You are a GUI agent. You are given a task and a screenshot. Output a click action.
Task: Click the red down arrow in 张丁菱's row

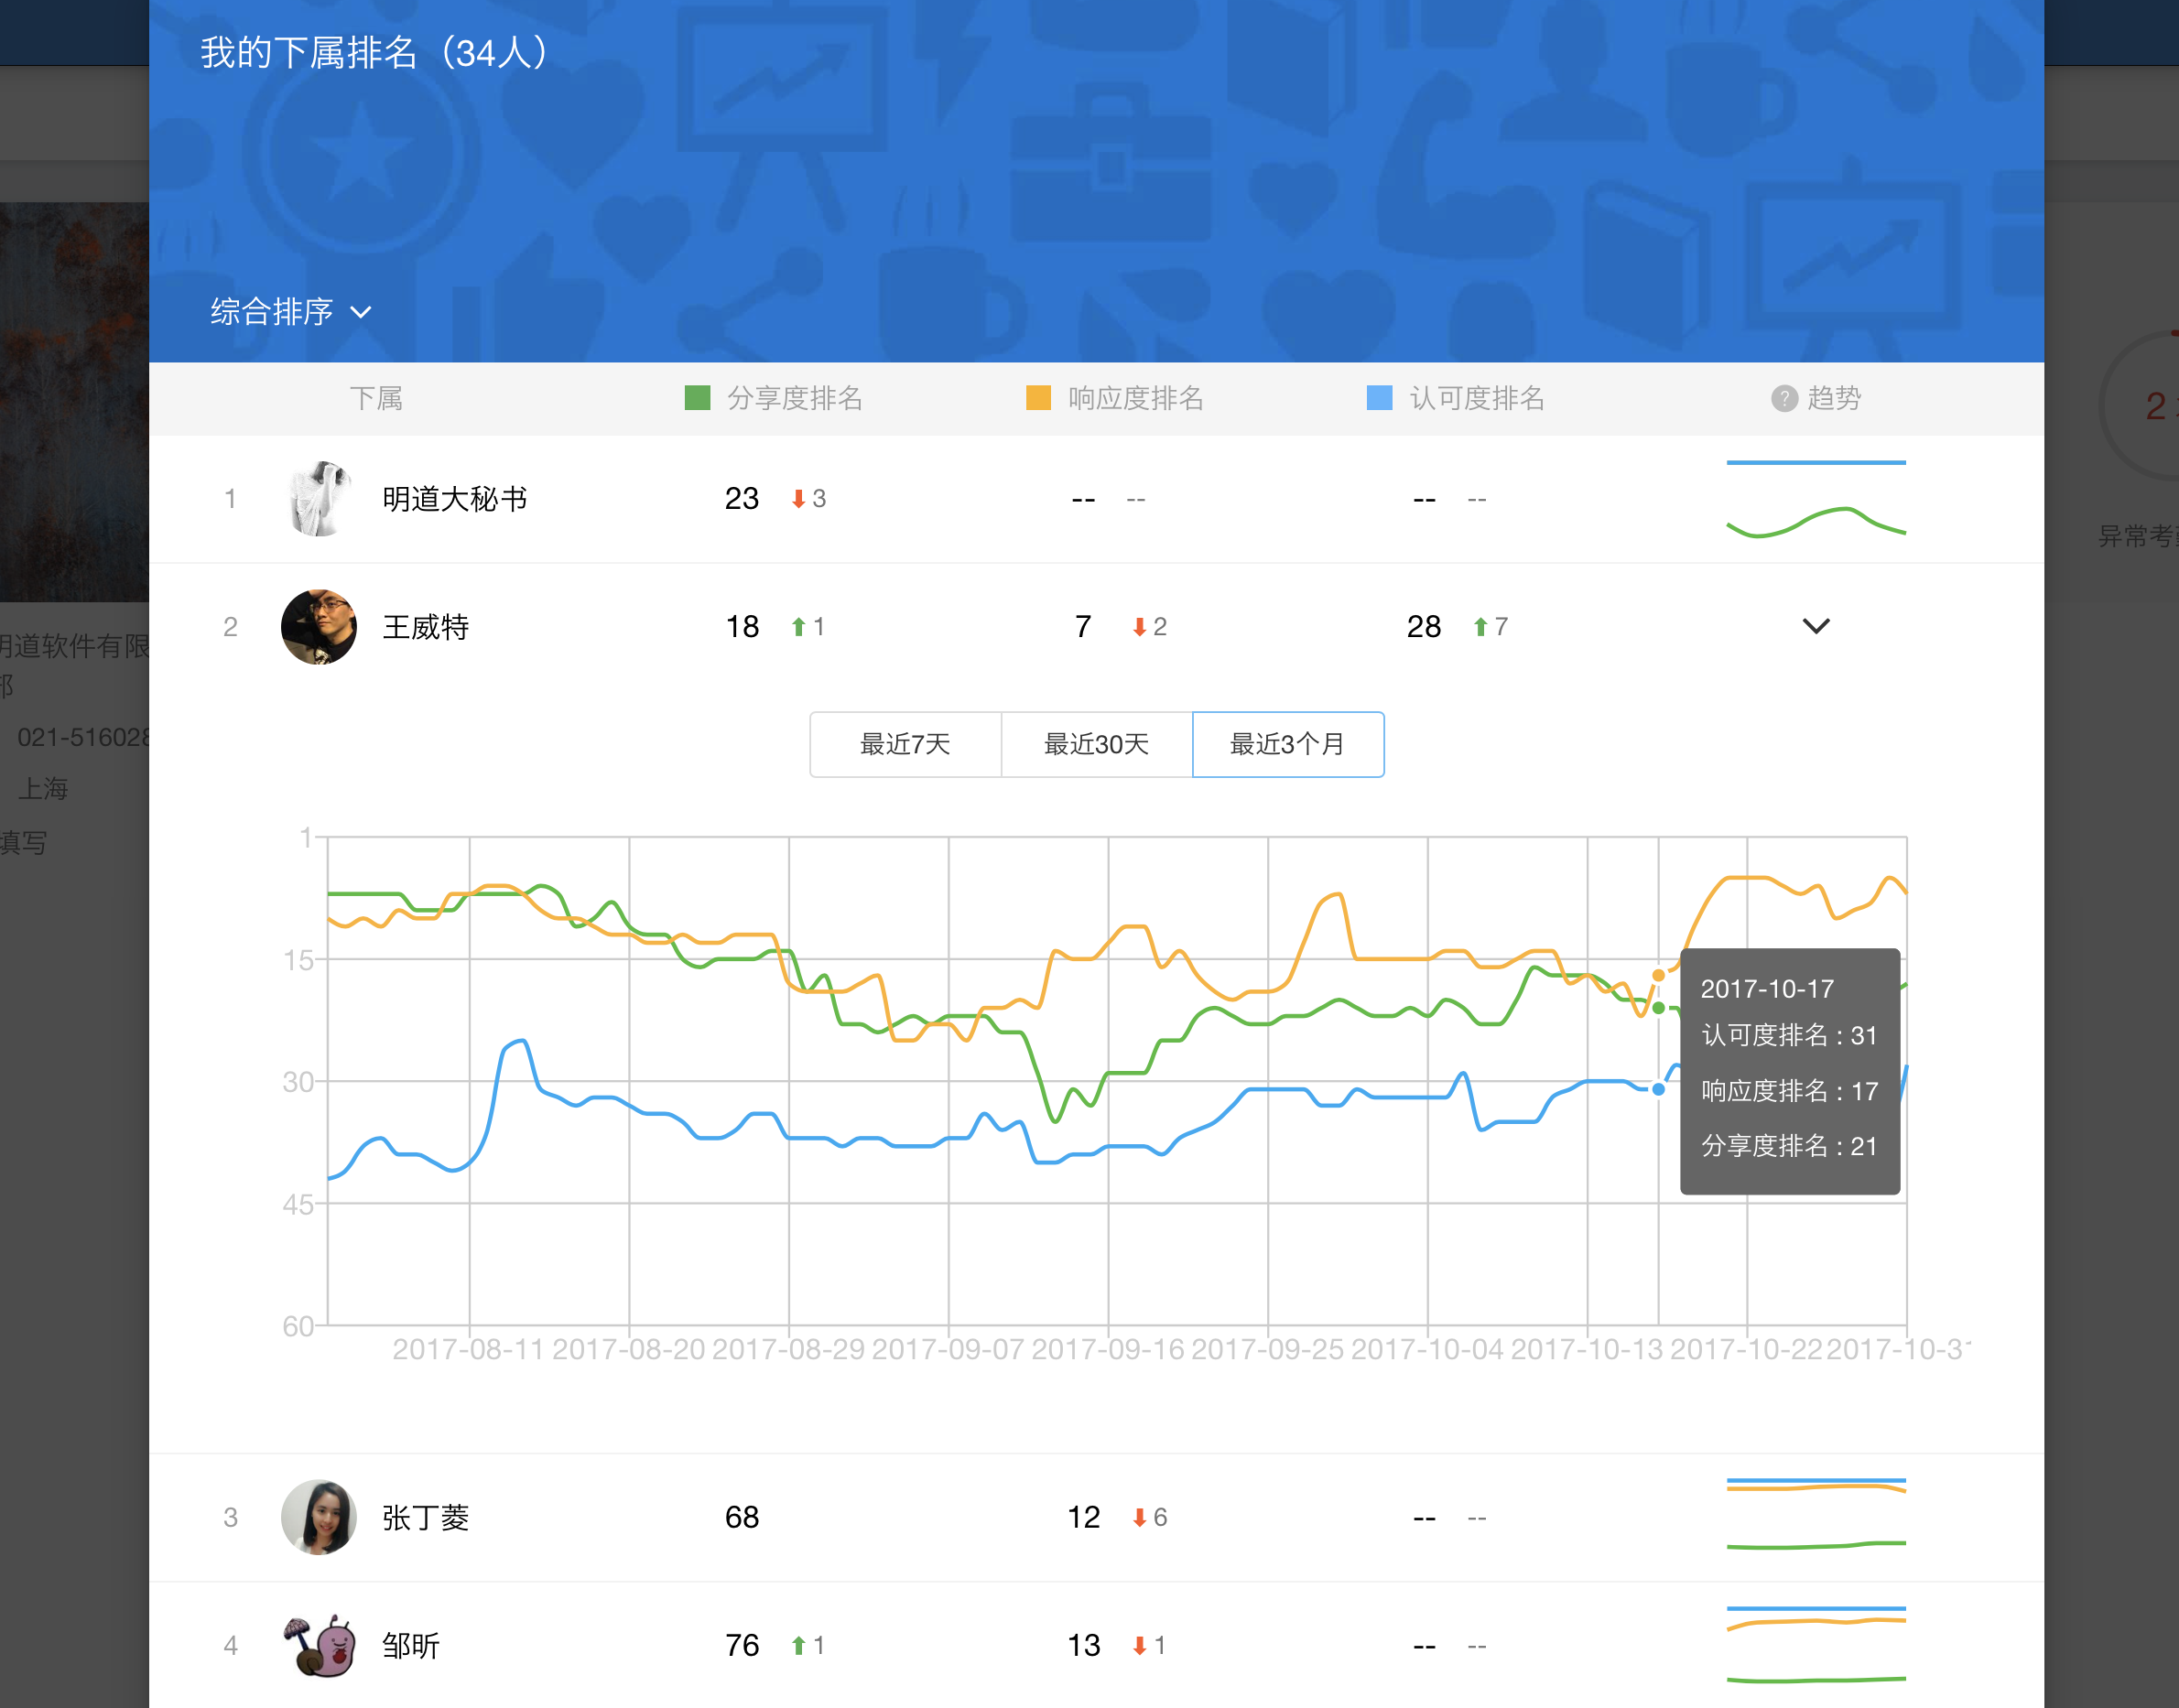[1139, 1518]
